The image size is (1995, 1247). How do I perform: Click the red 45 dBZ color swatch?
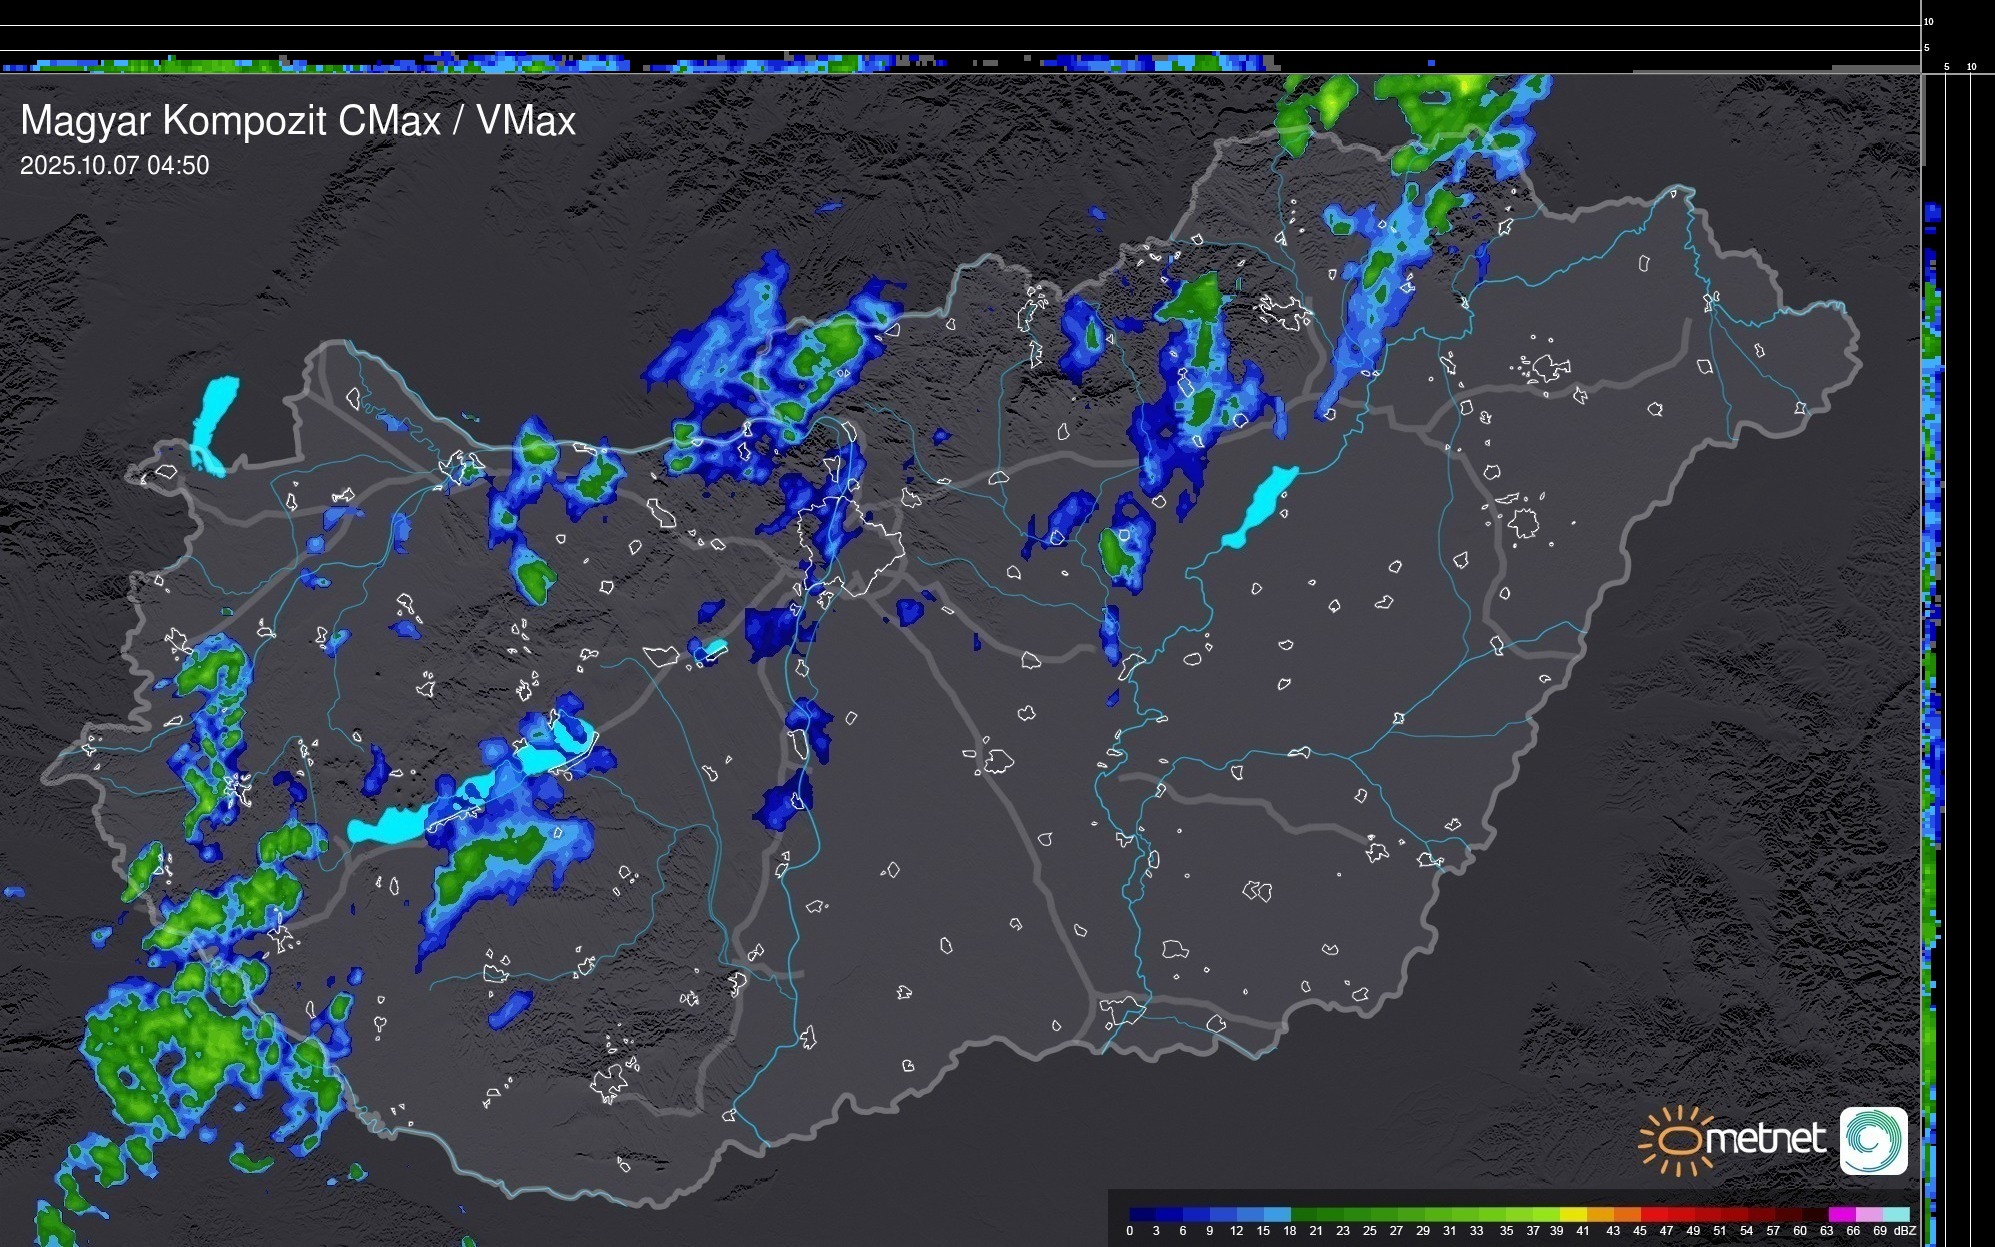point(1654,1214)
